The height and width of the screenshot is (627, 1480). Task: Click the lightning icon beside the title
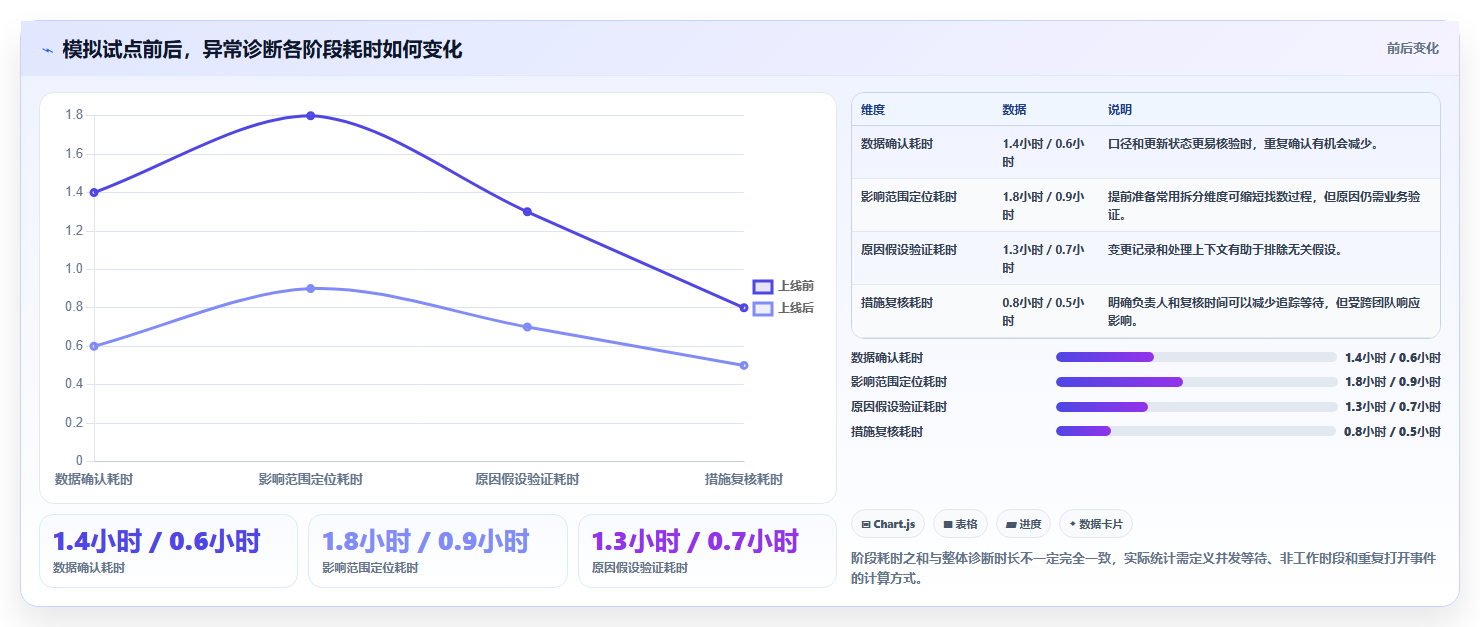[48, 50]
